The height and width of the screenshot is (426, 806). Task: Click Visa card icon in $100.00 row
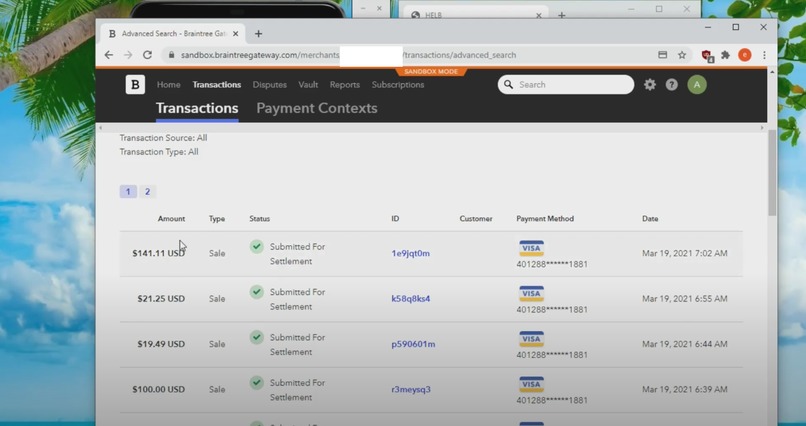[532, 384]
